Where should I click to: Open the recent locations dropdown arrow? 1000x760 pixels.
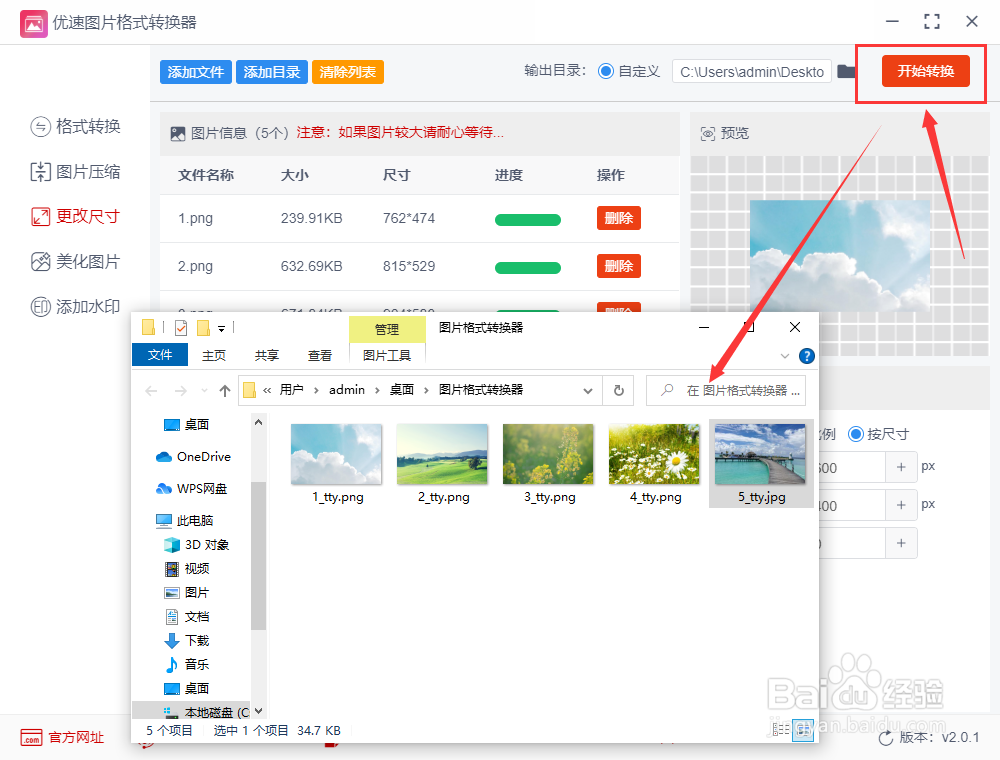pyautogui.click(x=204, y=391)
